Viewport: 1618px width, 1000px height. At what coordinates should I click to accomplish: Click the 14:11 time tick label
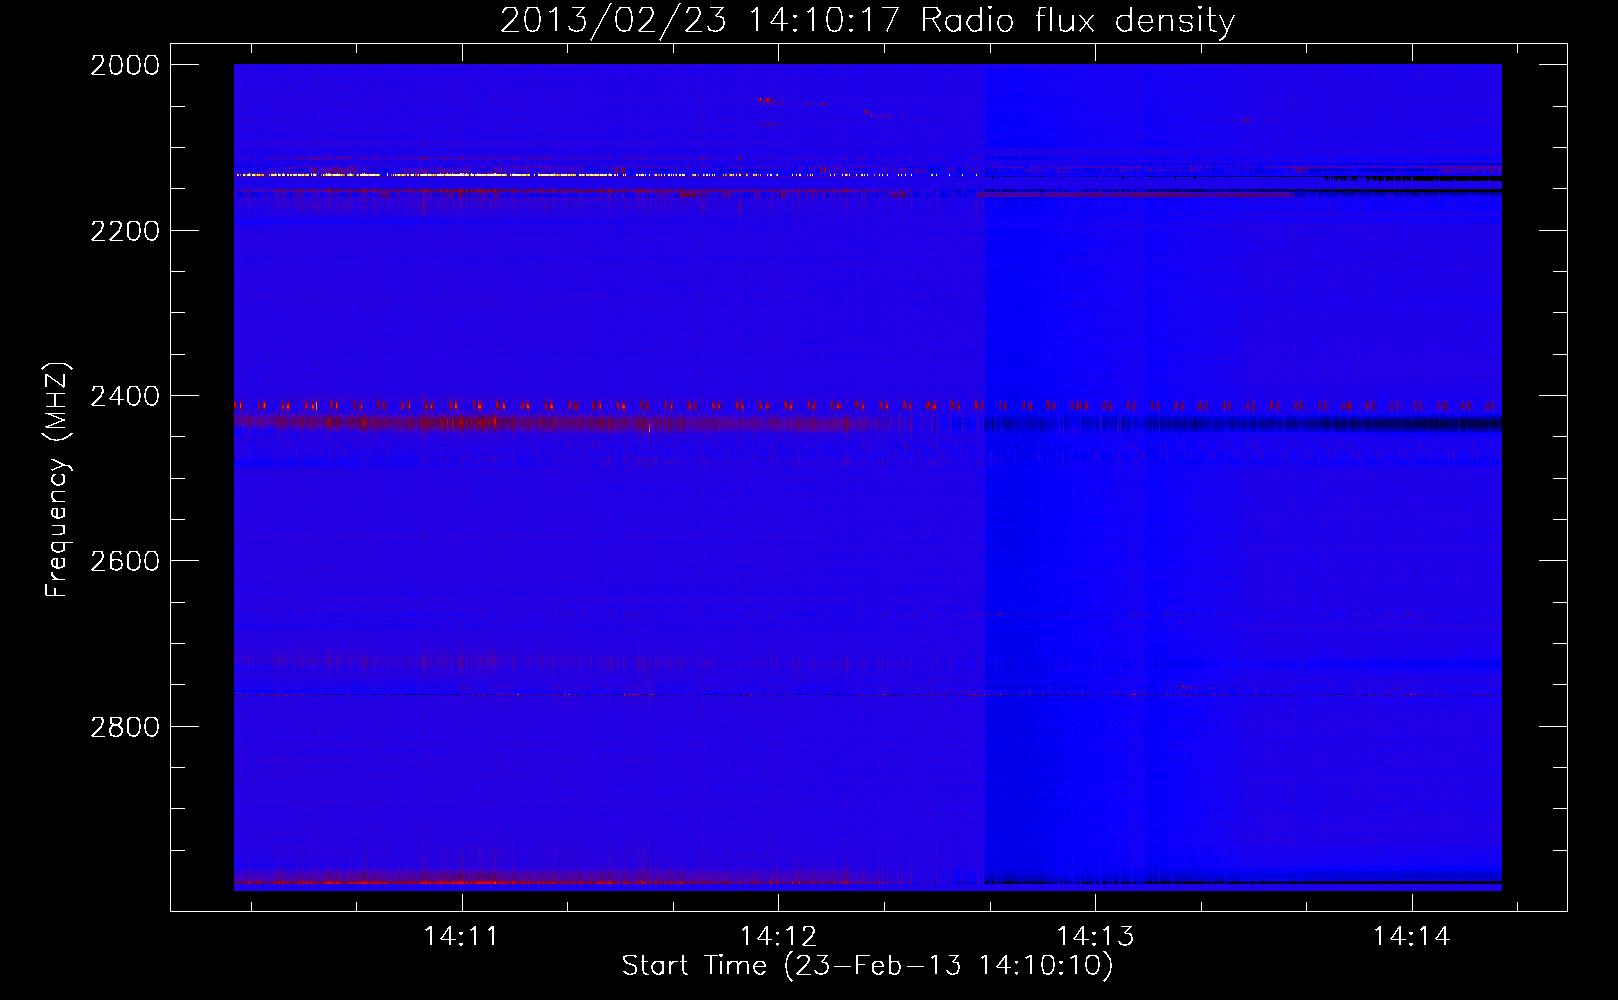point(461,936)
